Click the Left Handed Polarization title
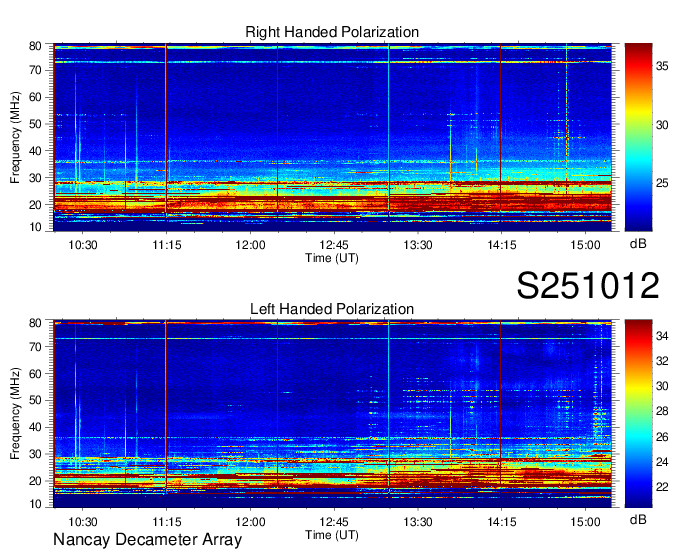The width and height of the screenshot is (680, 552). [332, 309]
